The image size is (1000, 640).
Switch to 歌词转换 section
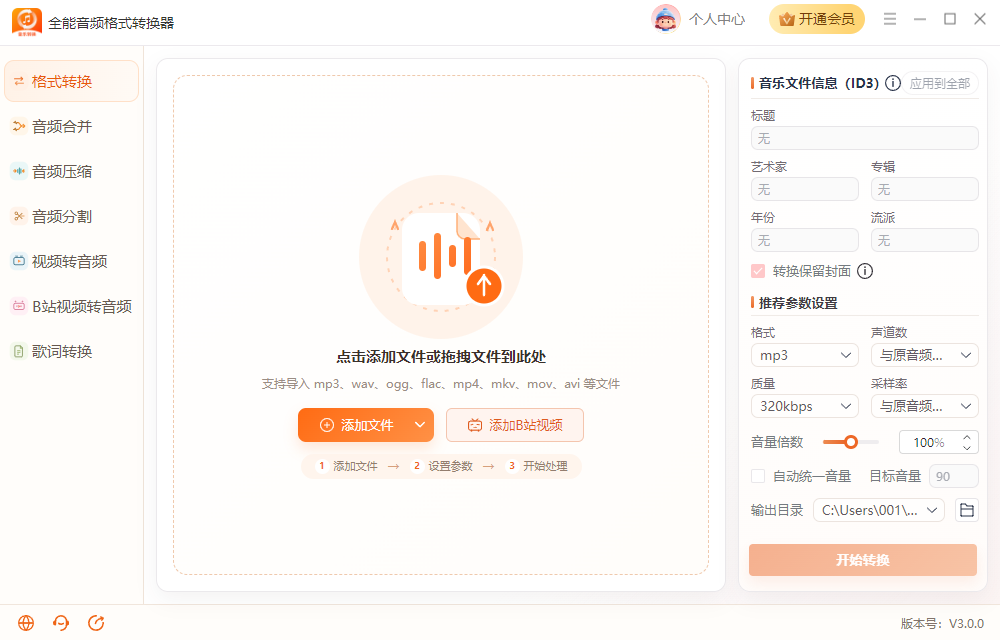pos(71,351)
